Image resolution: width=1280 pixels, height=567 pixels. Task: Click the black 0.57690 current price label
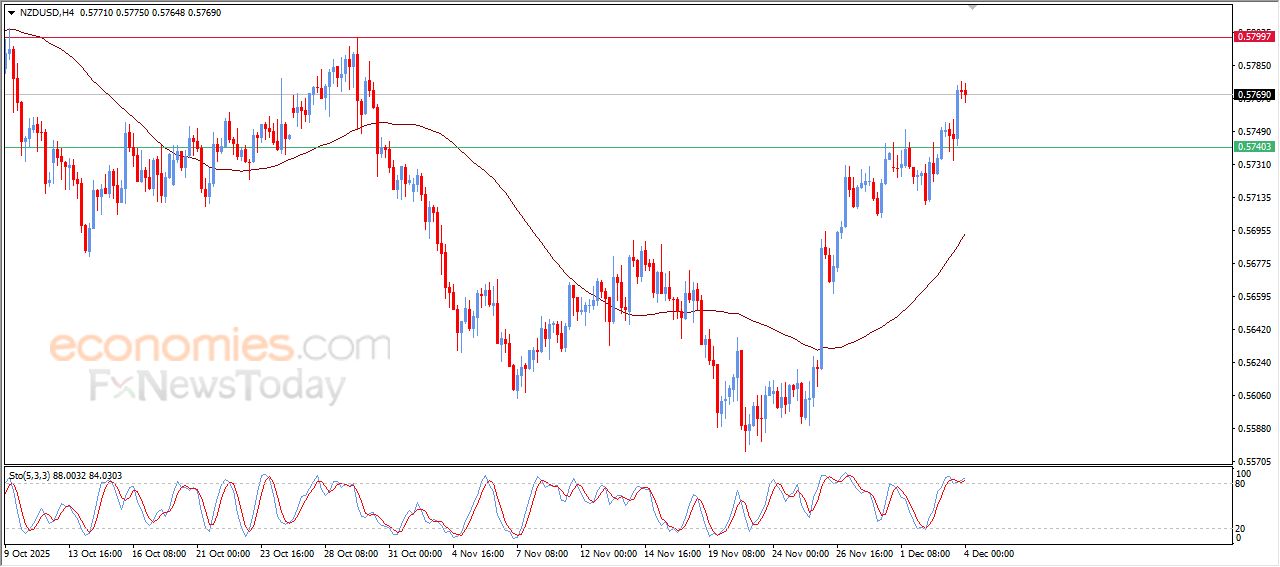pos(1254,95)
